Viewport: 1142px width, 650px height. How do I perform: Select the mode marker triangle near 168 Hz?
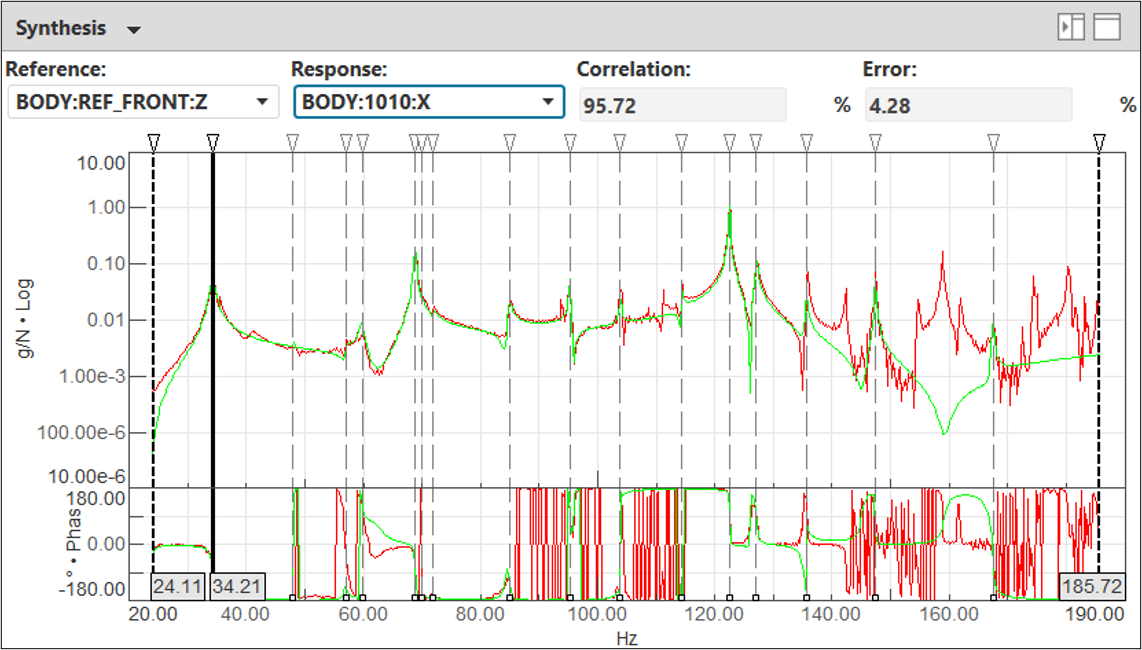coord(993,142)
